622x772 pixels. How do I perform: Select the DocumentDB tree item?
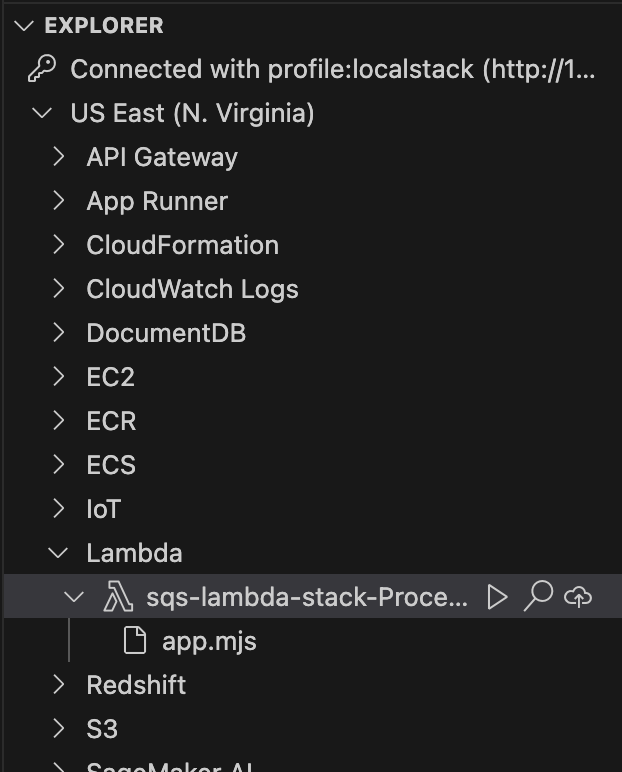[x=166, y=333]
